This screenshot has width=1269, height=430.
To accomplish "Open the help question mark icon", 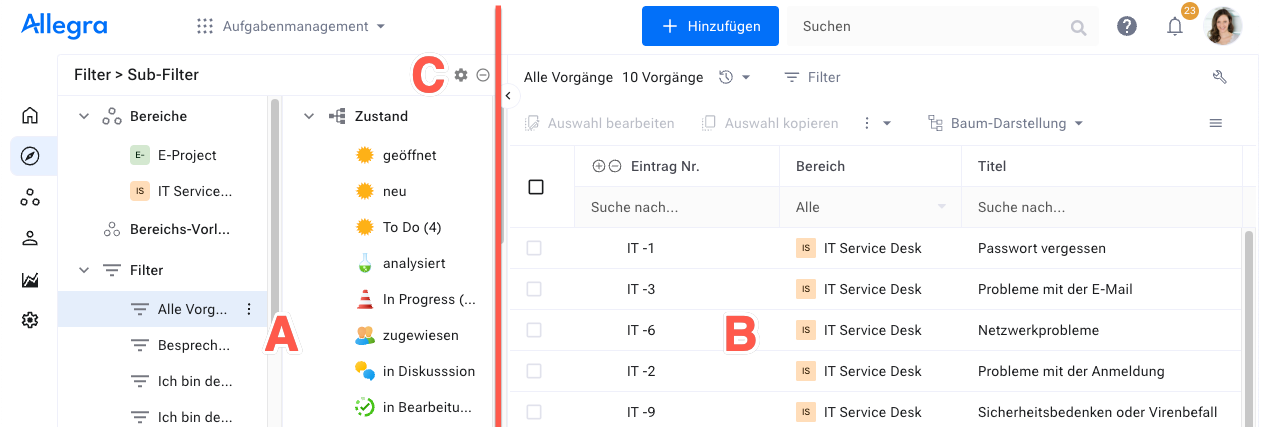I will pos(1127,27).
